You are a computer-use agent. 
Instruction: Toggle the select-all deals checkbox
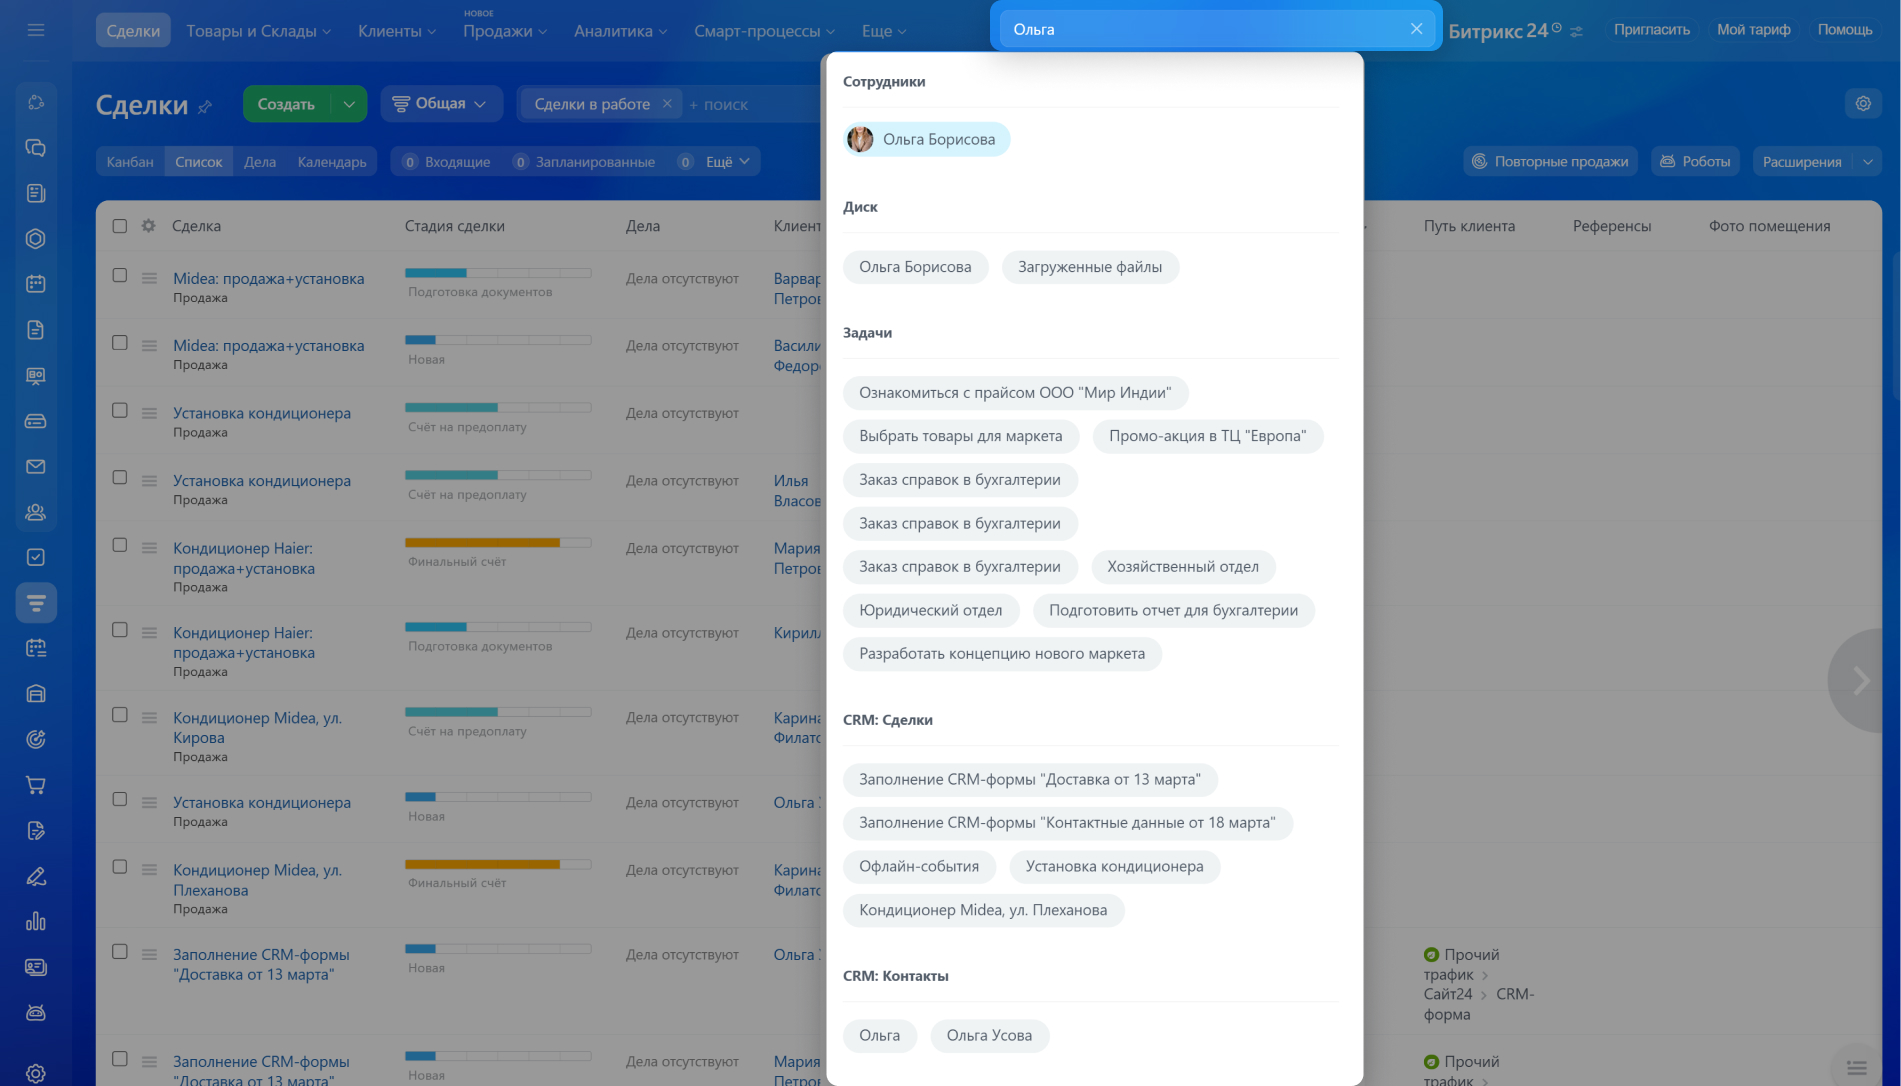click(x=120, y=226)
